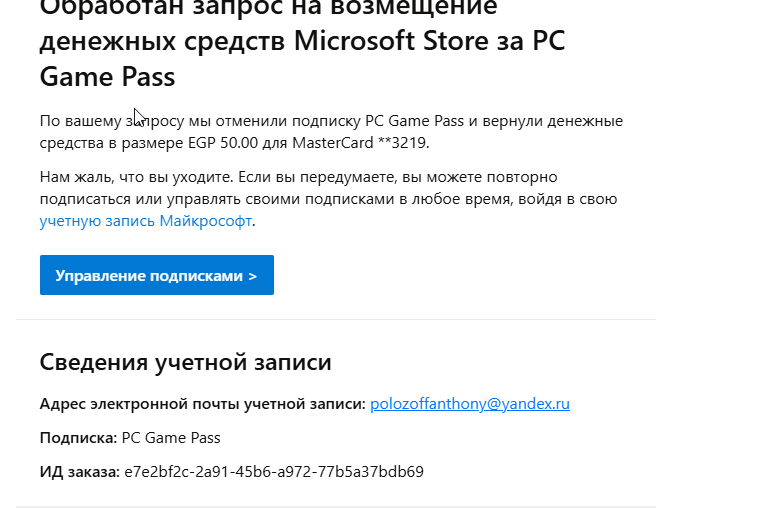Viewport: 760px width, 508px height.
Task: Click the "Обработан запрос на возмещение" heading line
Action: [x=268, y=10]
